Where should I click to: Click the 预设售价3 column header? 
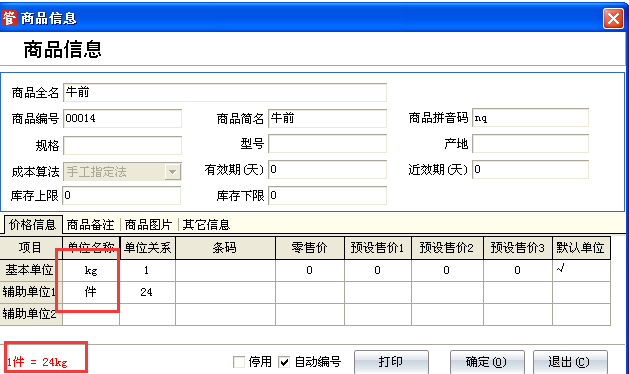click(518, 248)
